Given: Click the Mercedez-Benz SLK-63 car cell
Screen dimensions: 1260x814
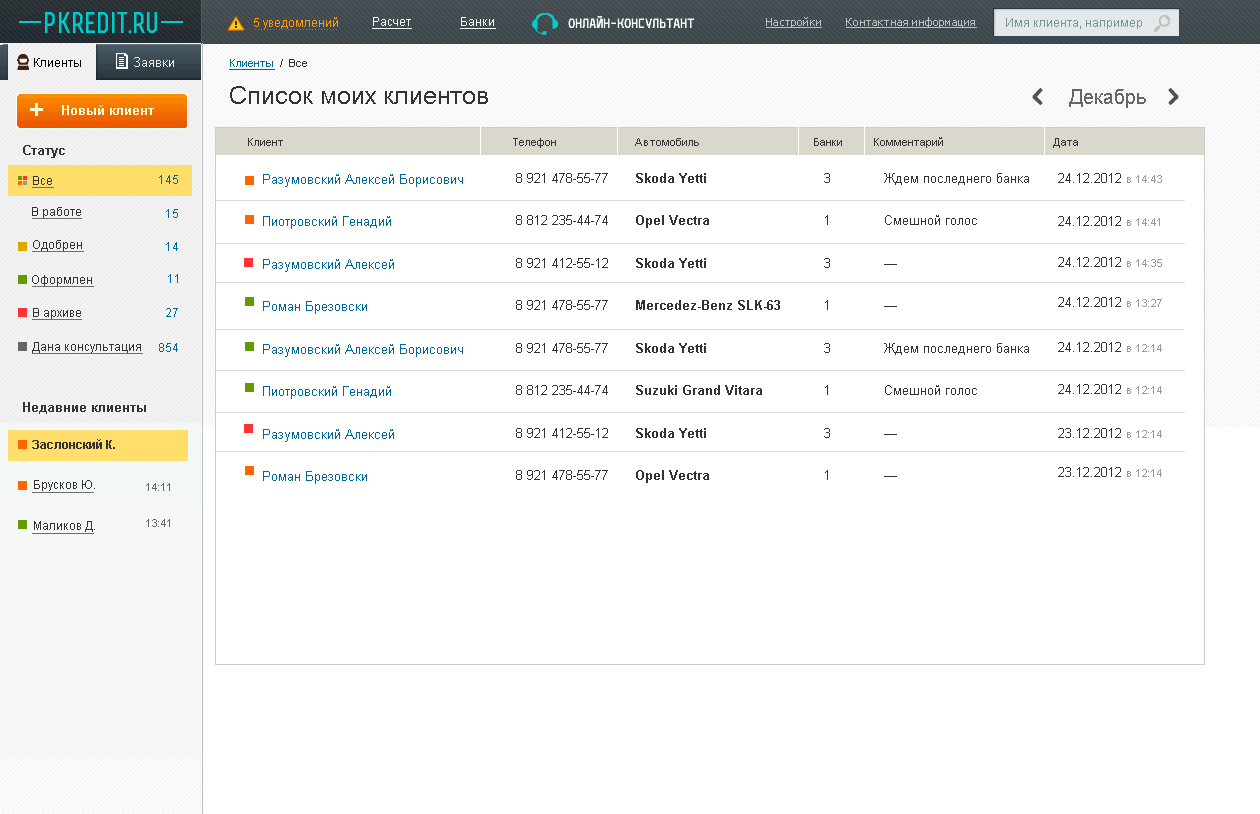Looking at the screenshot, I should (708, 306).
